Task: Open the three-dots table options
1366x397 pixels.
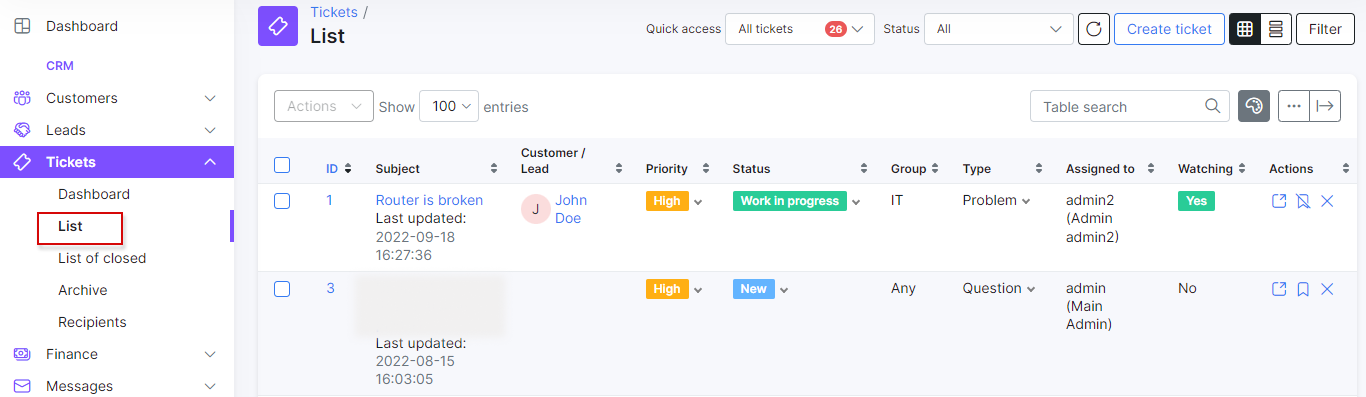Action: [x=1294, y=106]
